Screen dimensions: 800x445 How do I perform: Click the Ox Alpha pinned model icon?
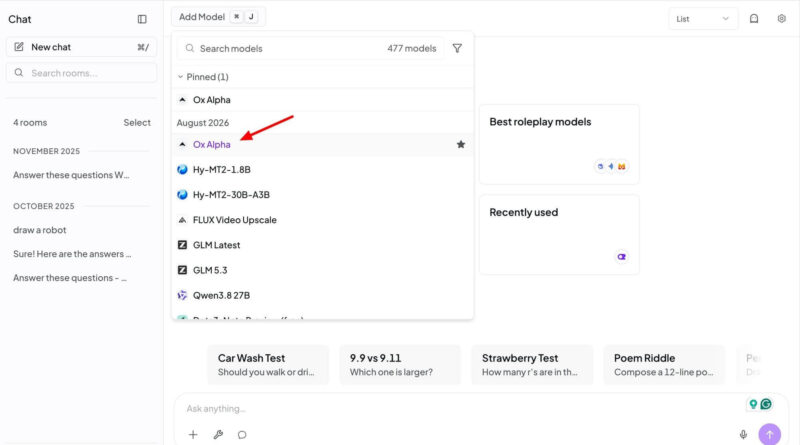tap(182, 100)
